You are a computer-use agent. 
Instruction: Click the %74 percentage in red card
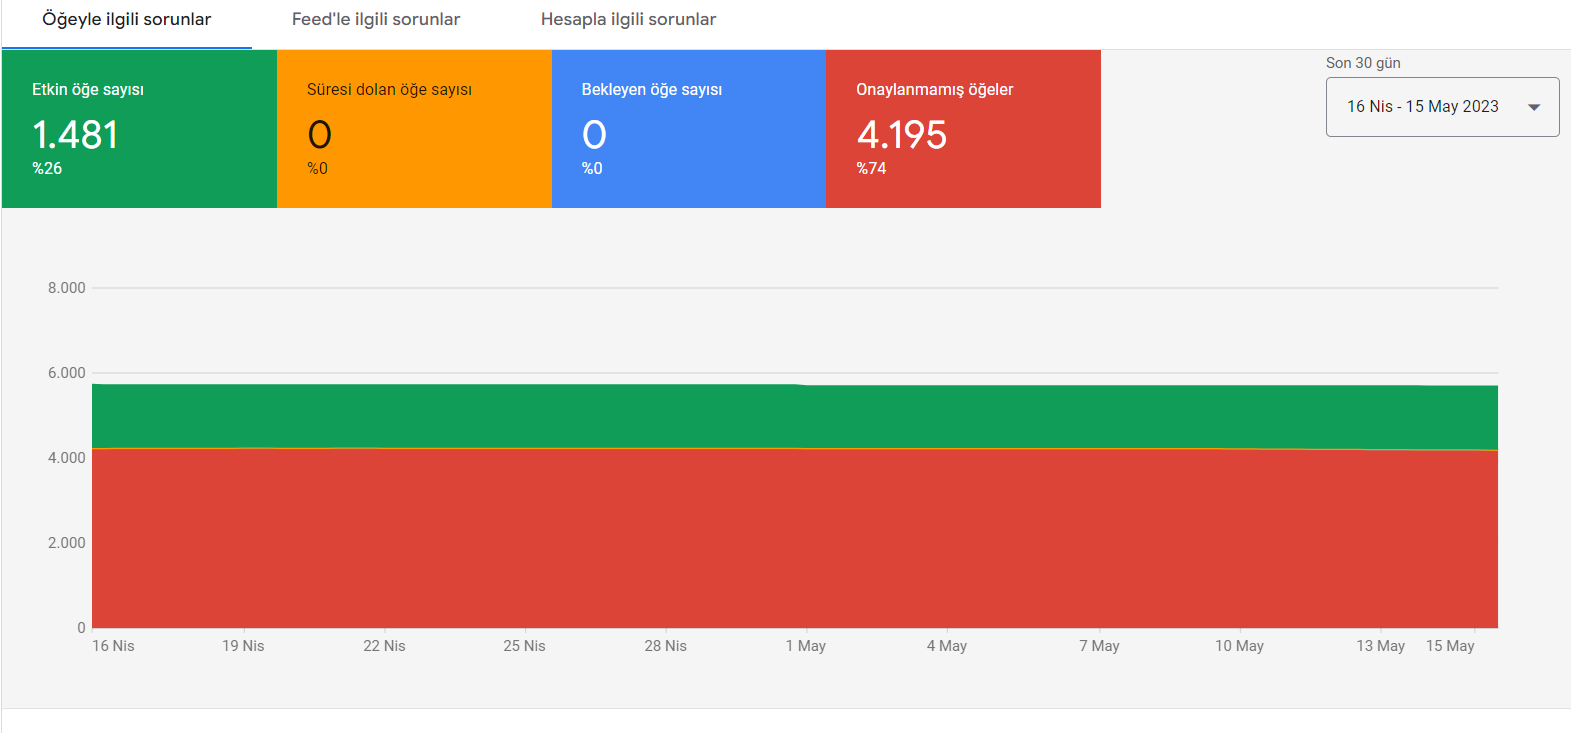871,168
